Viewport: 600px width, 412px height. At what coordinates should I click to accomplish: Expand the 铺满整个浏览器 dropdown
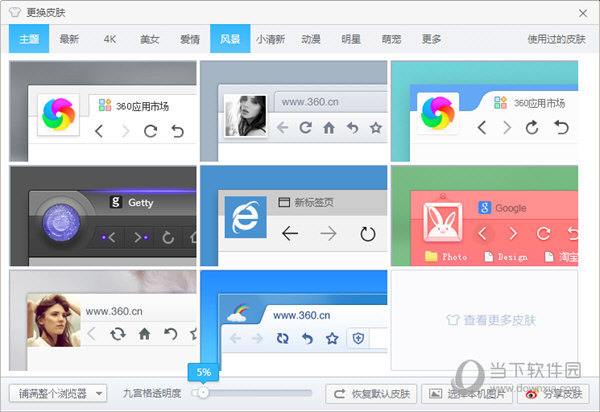coord(58,393)
